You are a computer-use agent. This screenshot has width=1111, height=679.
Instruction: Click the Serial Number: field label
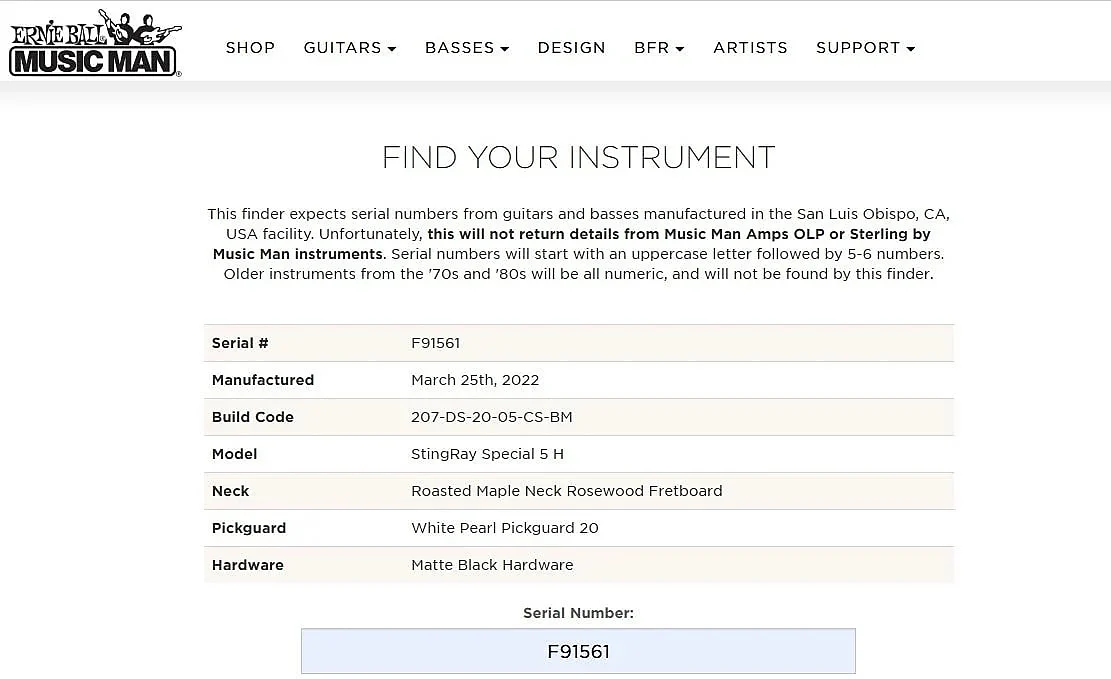click(578, 613)
